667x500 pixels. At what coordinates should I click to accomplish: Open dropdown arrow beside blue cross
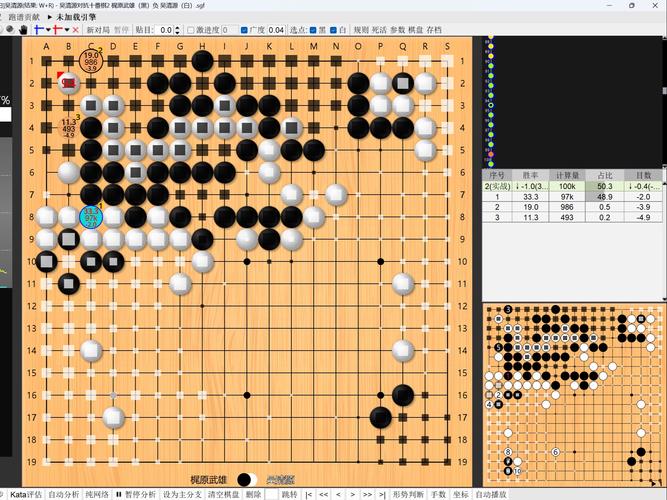coord(48,30)
